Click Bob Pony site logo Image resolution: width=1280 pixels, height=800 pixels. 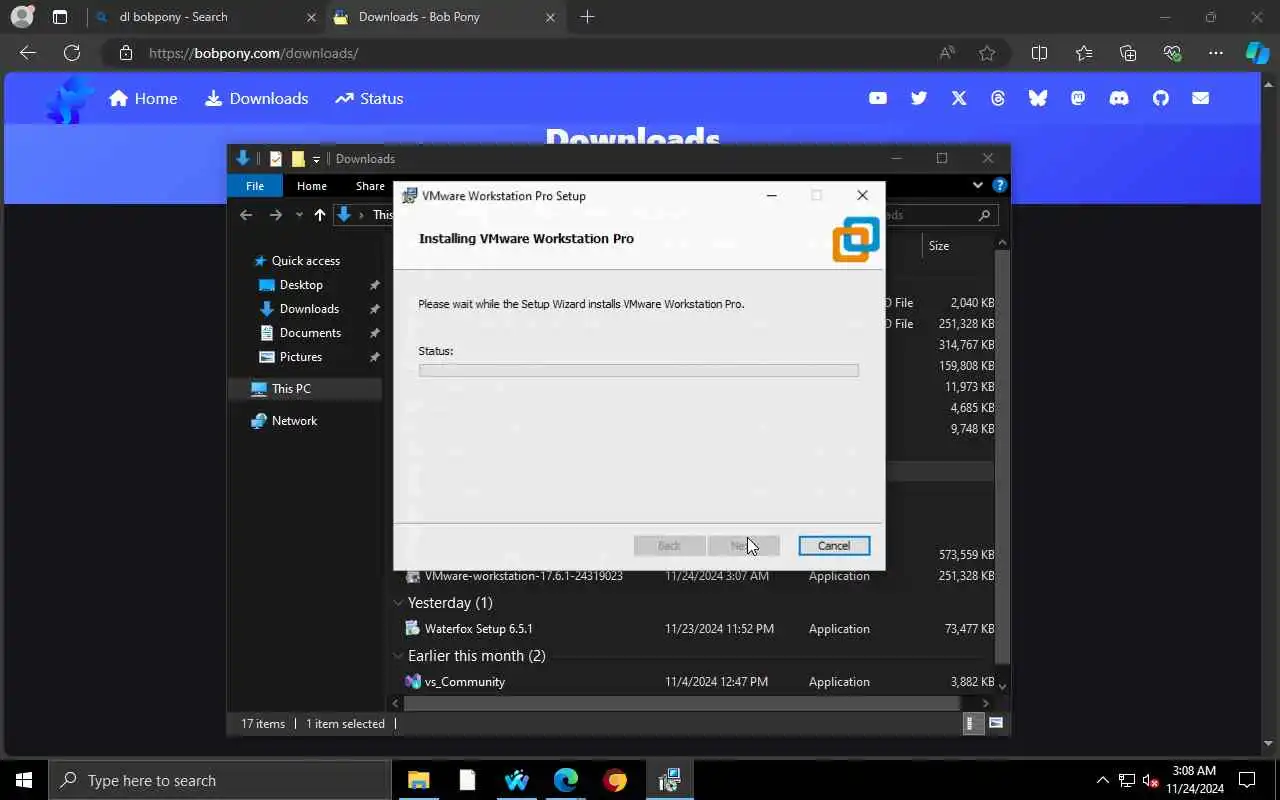point(70,99)
